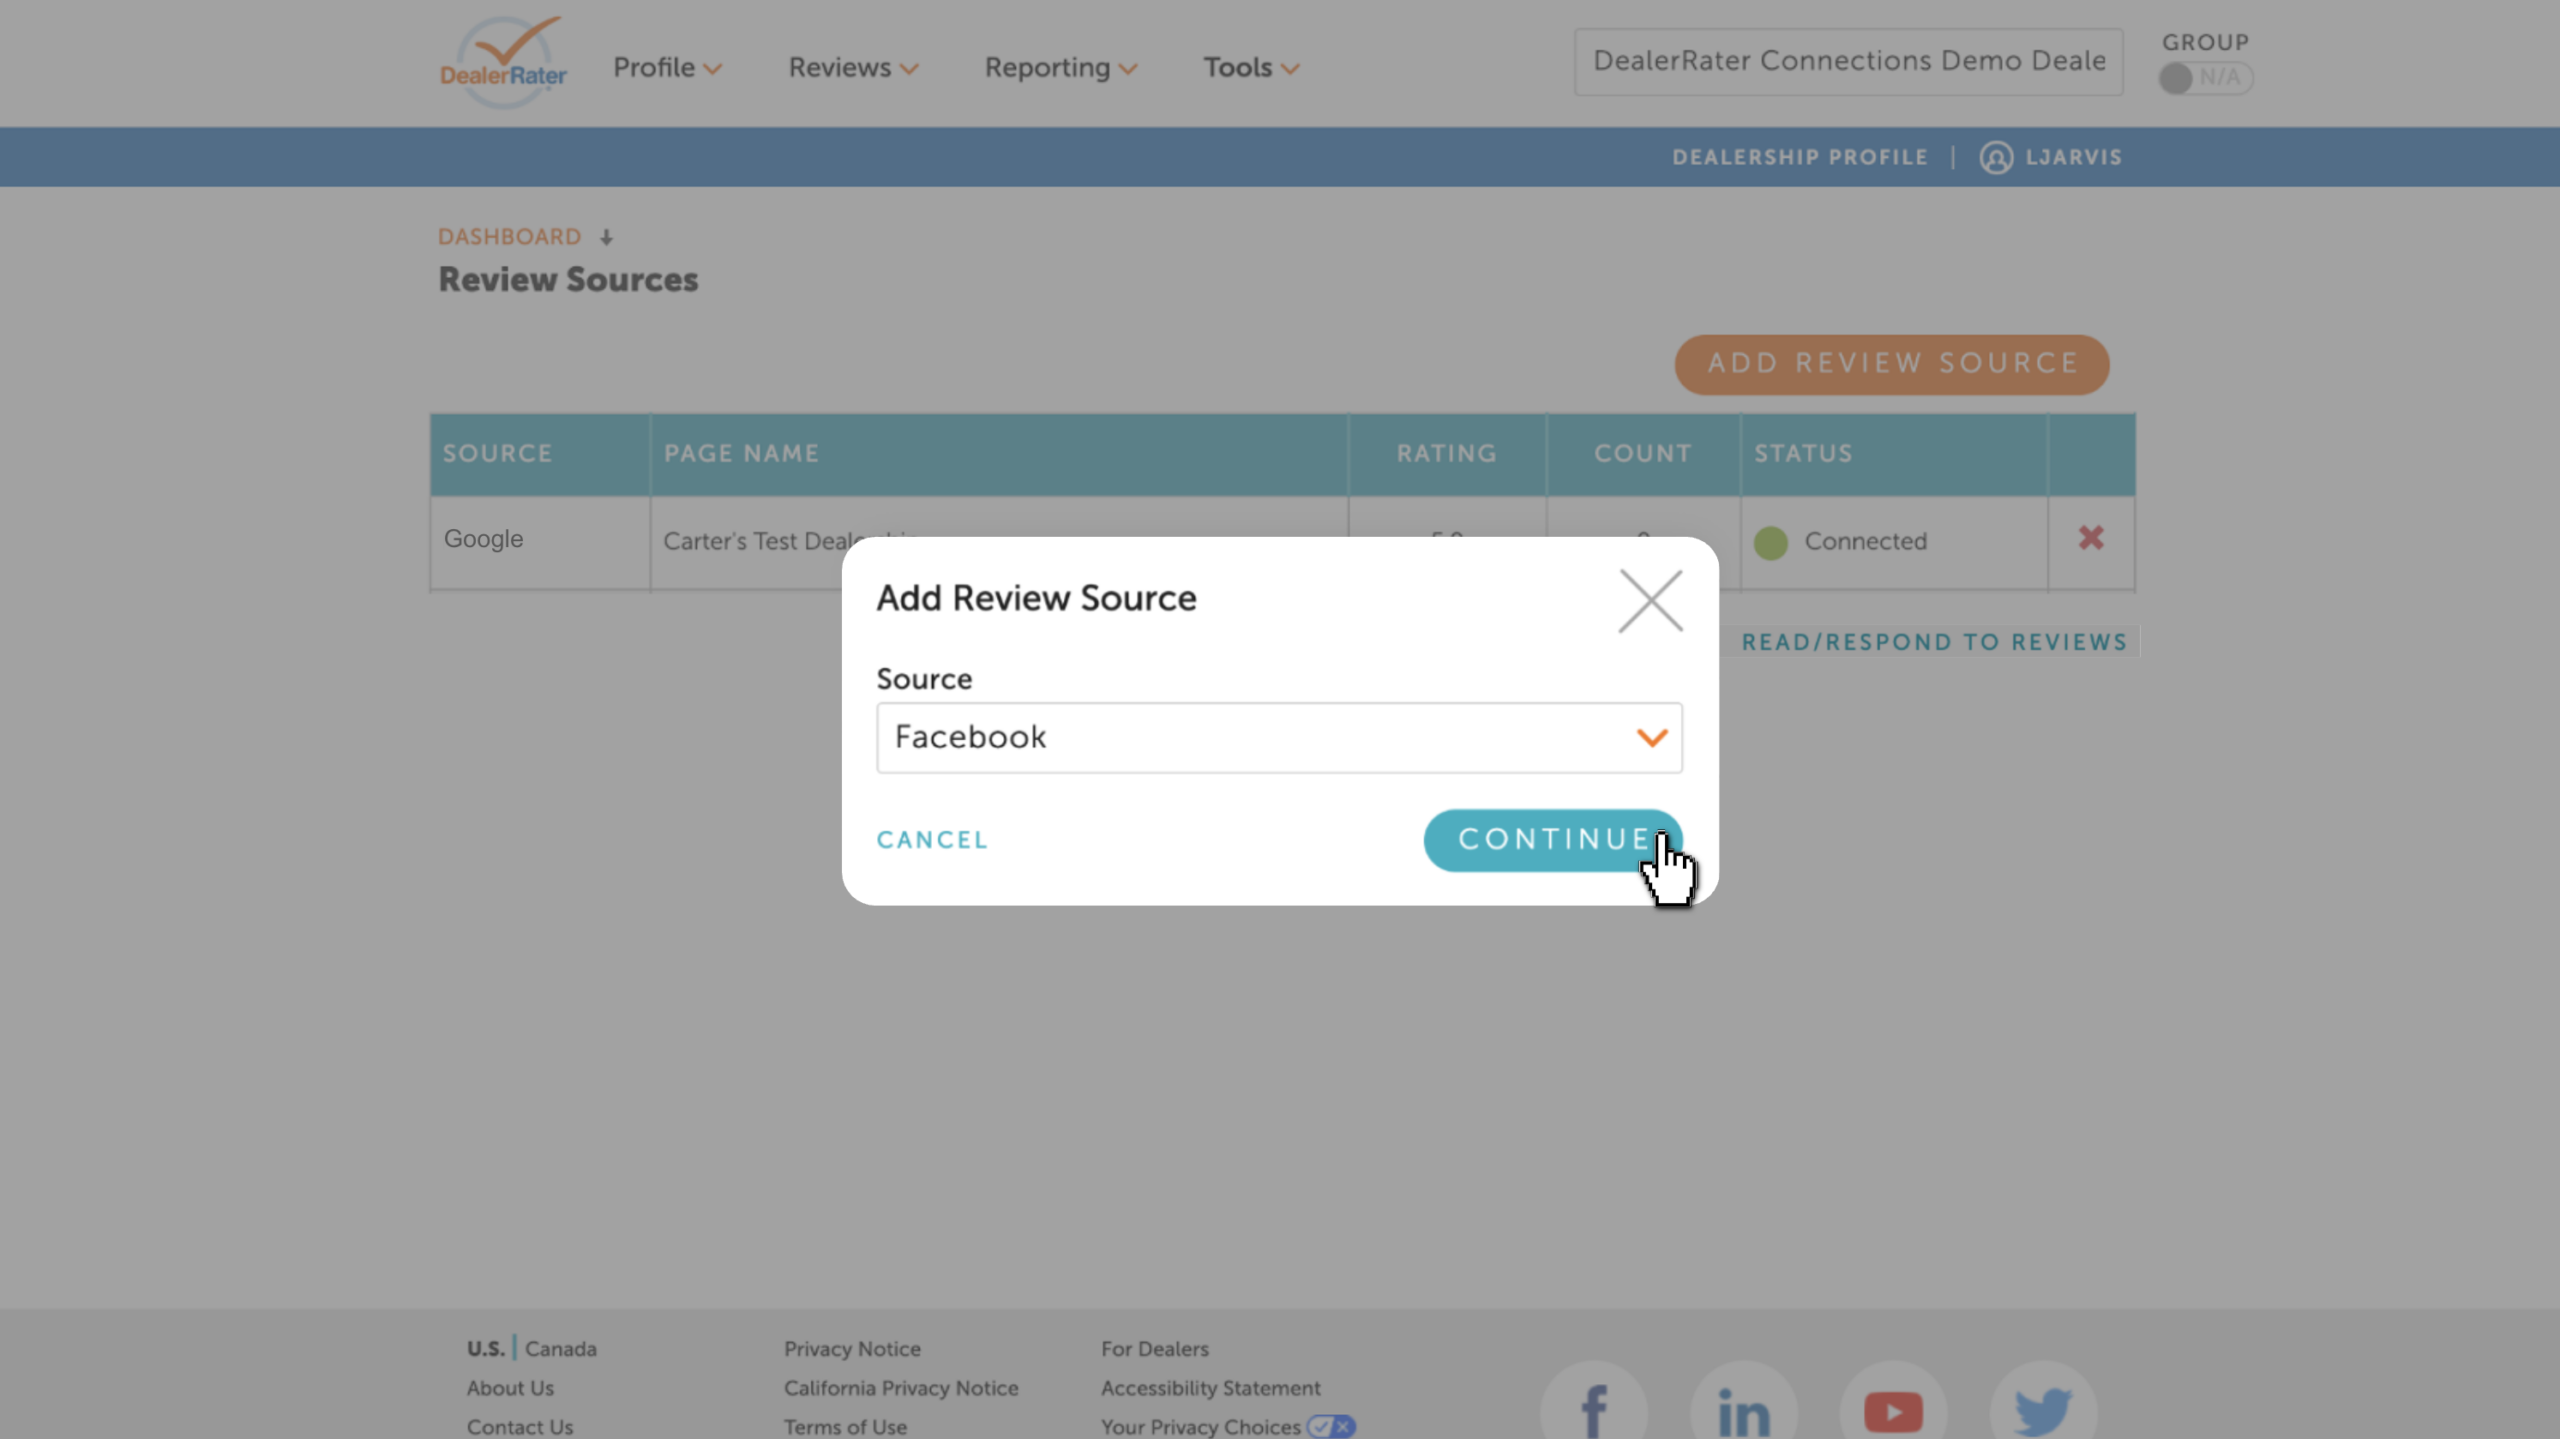Click Cancel in the dialog
Viewport: 2560px width, 1439px height.
point(932,840)
